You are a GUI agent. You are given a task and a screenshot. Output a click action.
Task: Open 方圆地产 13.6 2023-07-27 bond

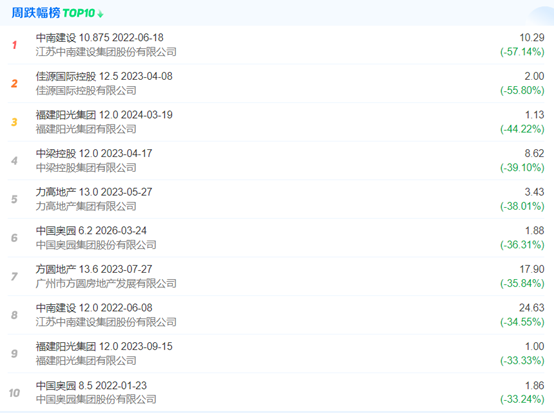[94, 269]
